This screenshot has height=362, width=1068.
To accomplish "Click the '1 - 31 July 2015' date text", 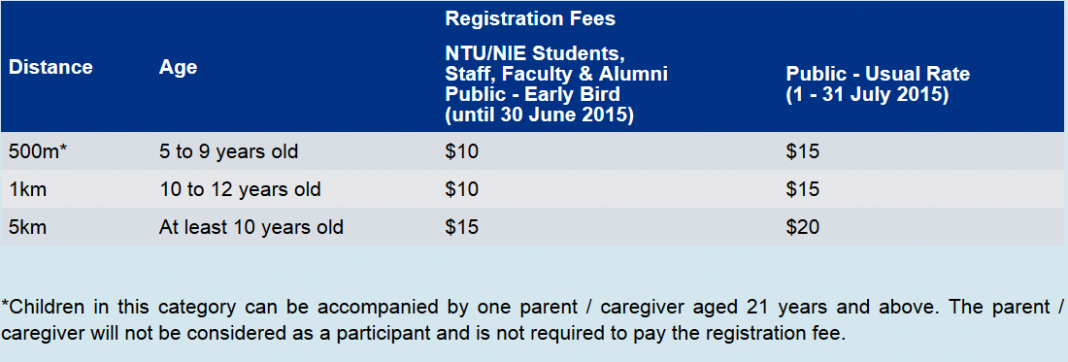I will click(868, 95).
